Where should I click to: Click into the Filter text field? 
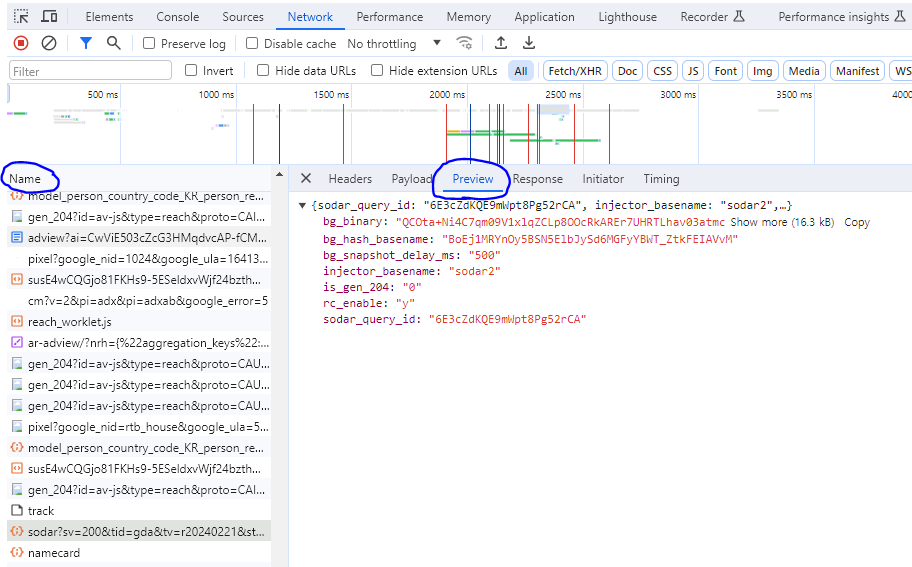click(x=90, y=71)
